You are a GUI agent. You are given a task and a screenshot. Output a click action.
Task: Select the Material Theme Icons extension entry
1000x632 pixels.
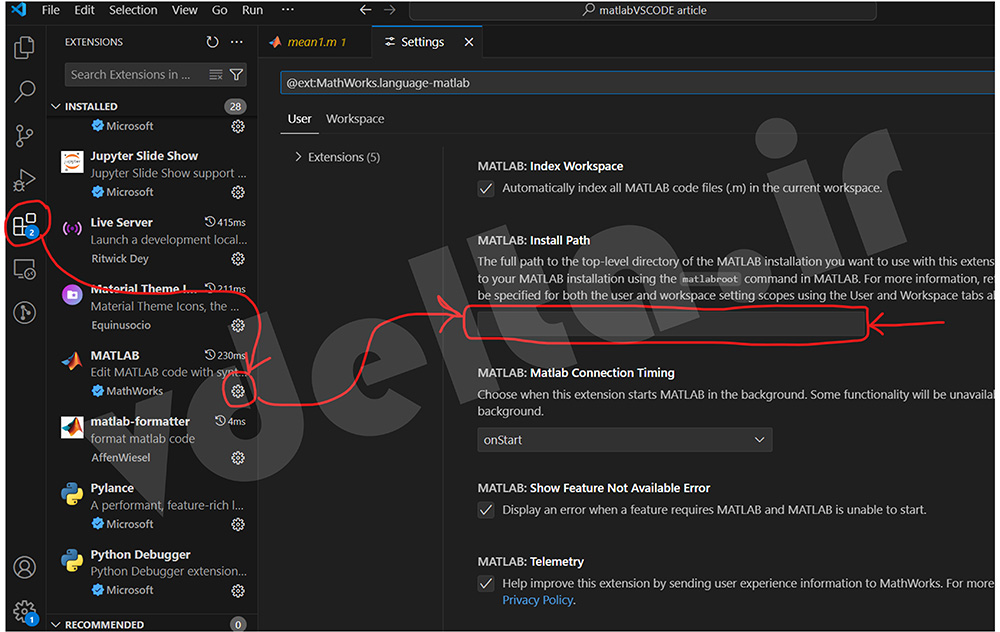point(152,307)
